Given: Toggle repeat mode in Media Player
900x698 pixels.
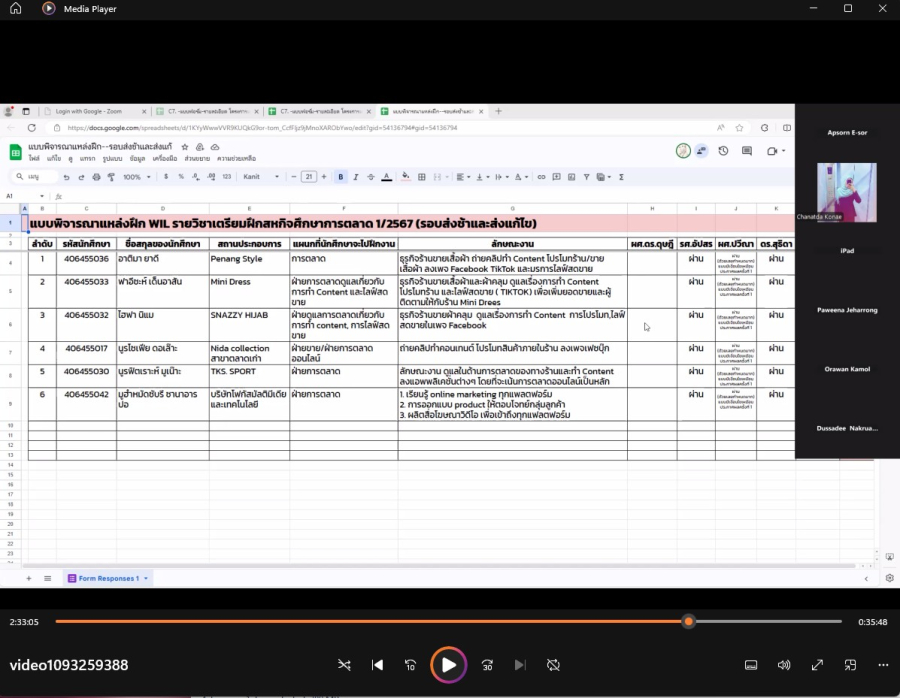Looking at the screenshot, I should 553,665.
